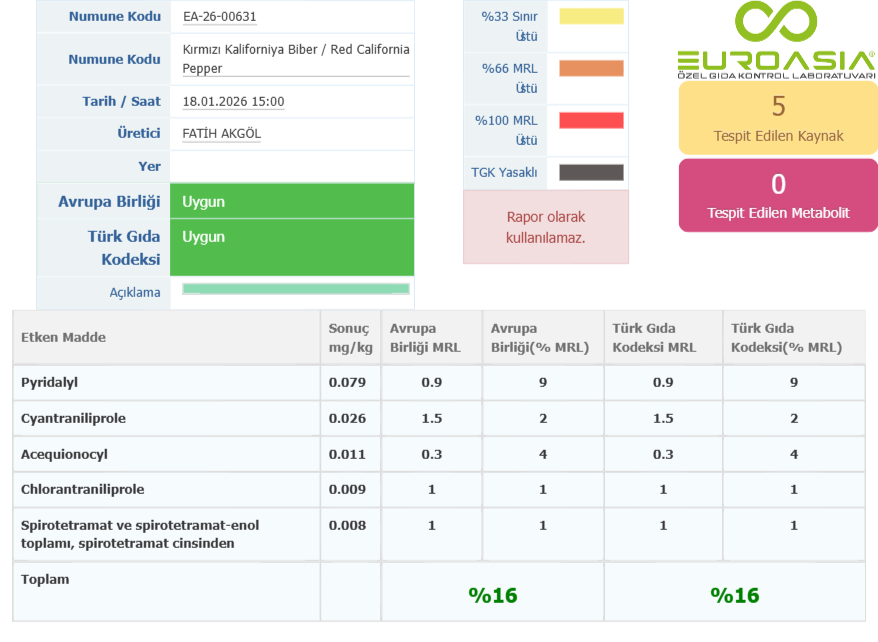878x642 pixels.
Task: Click the yellow %33 Sınır Üstü swatch
Action: [x=591, y=16]
